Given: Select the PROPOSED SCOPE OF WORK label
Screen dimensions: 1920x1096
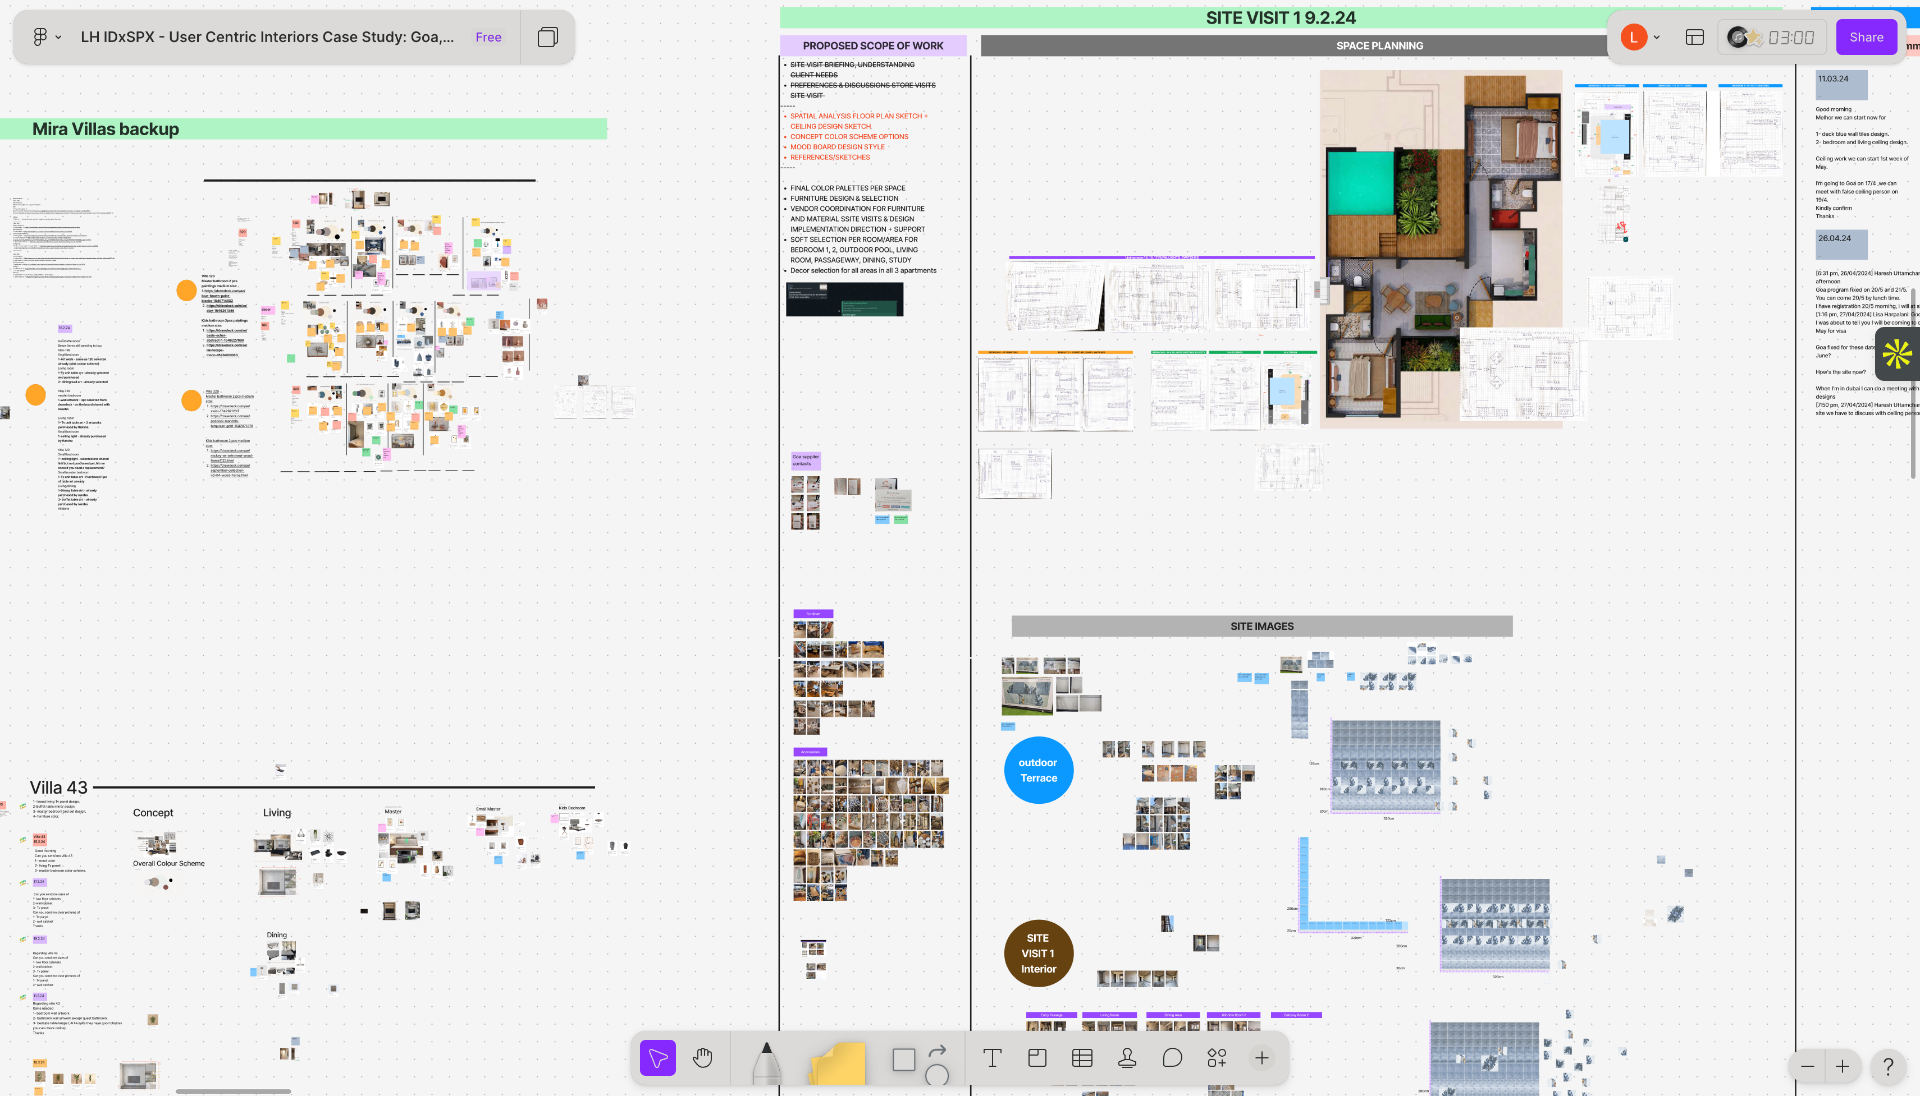Looking at the screenshot, I should click(x=873, y=45).
